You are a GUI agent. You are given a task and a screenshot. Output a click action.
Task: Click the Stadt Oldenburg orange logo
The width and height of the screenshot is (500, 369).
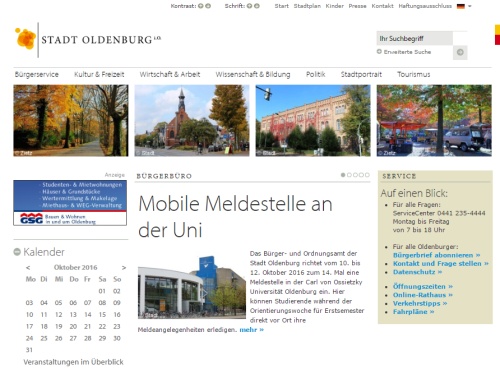pos(25,39)
